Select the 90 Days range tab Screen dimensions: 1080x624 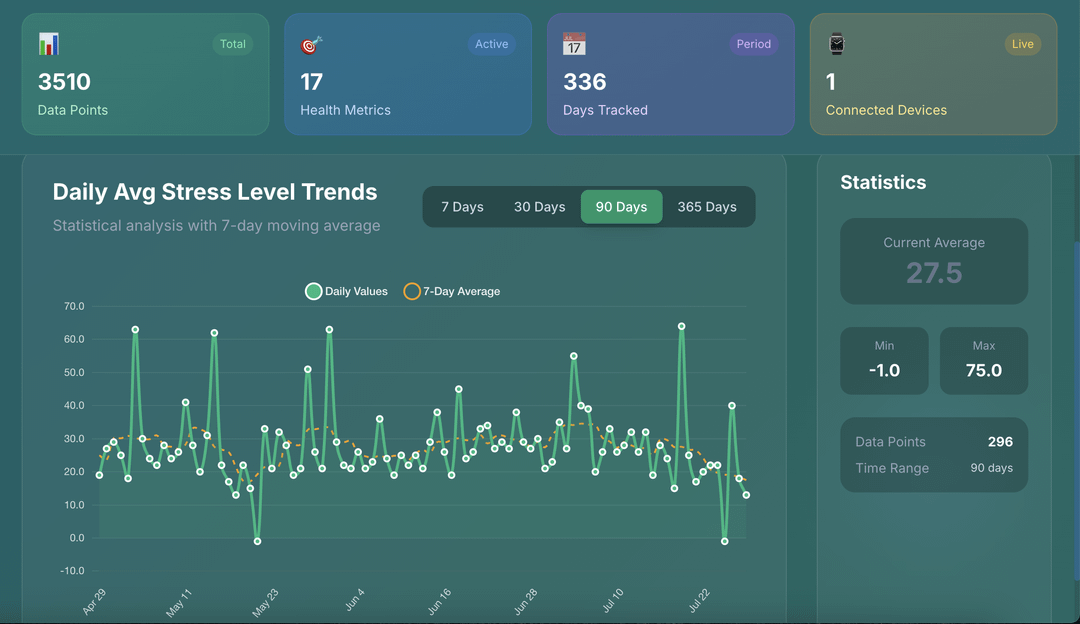pyautogui.click(x=621, y=207)
